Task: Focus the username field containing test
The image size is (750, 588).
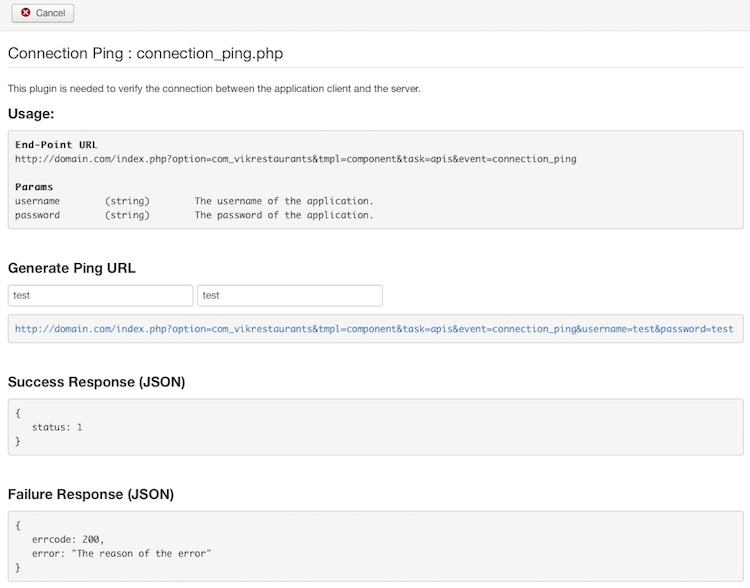Action: [100, 296]
